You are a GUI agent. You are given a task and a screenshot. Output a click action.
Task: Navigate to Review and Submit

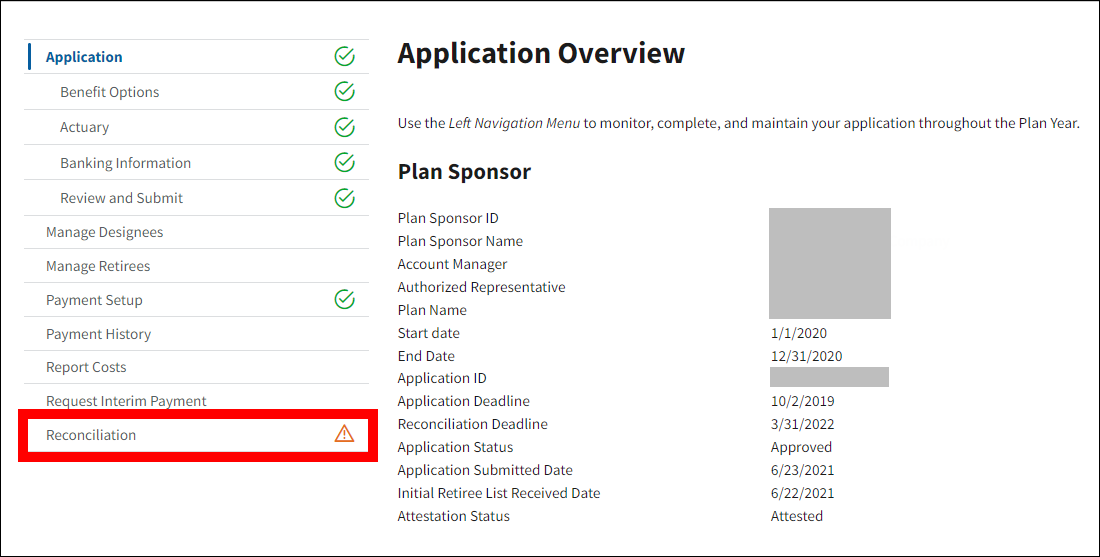[121, 198]
